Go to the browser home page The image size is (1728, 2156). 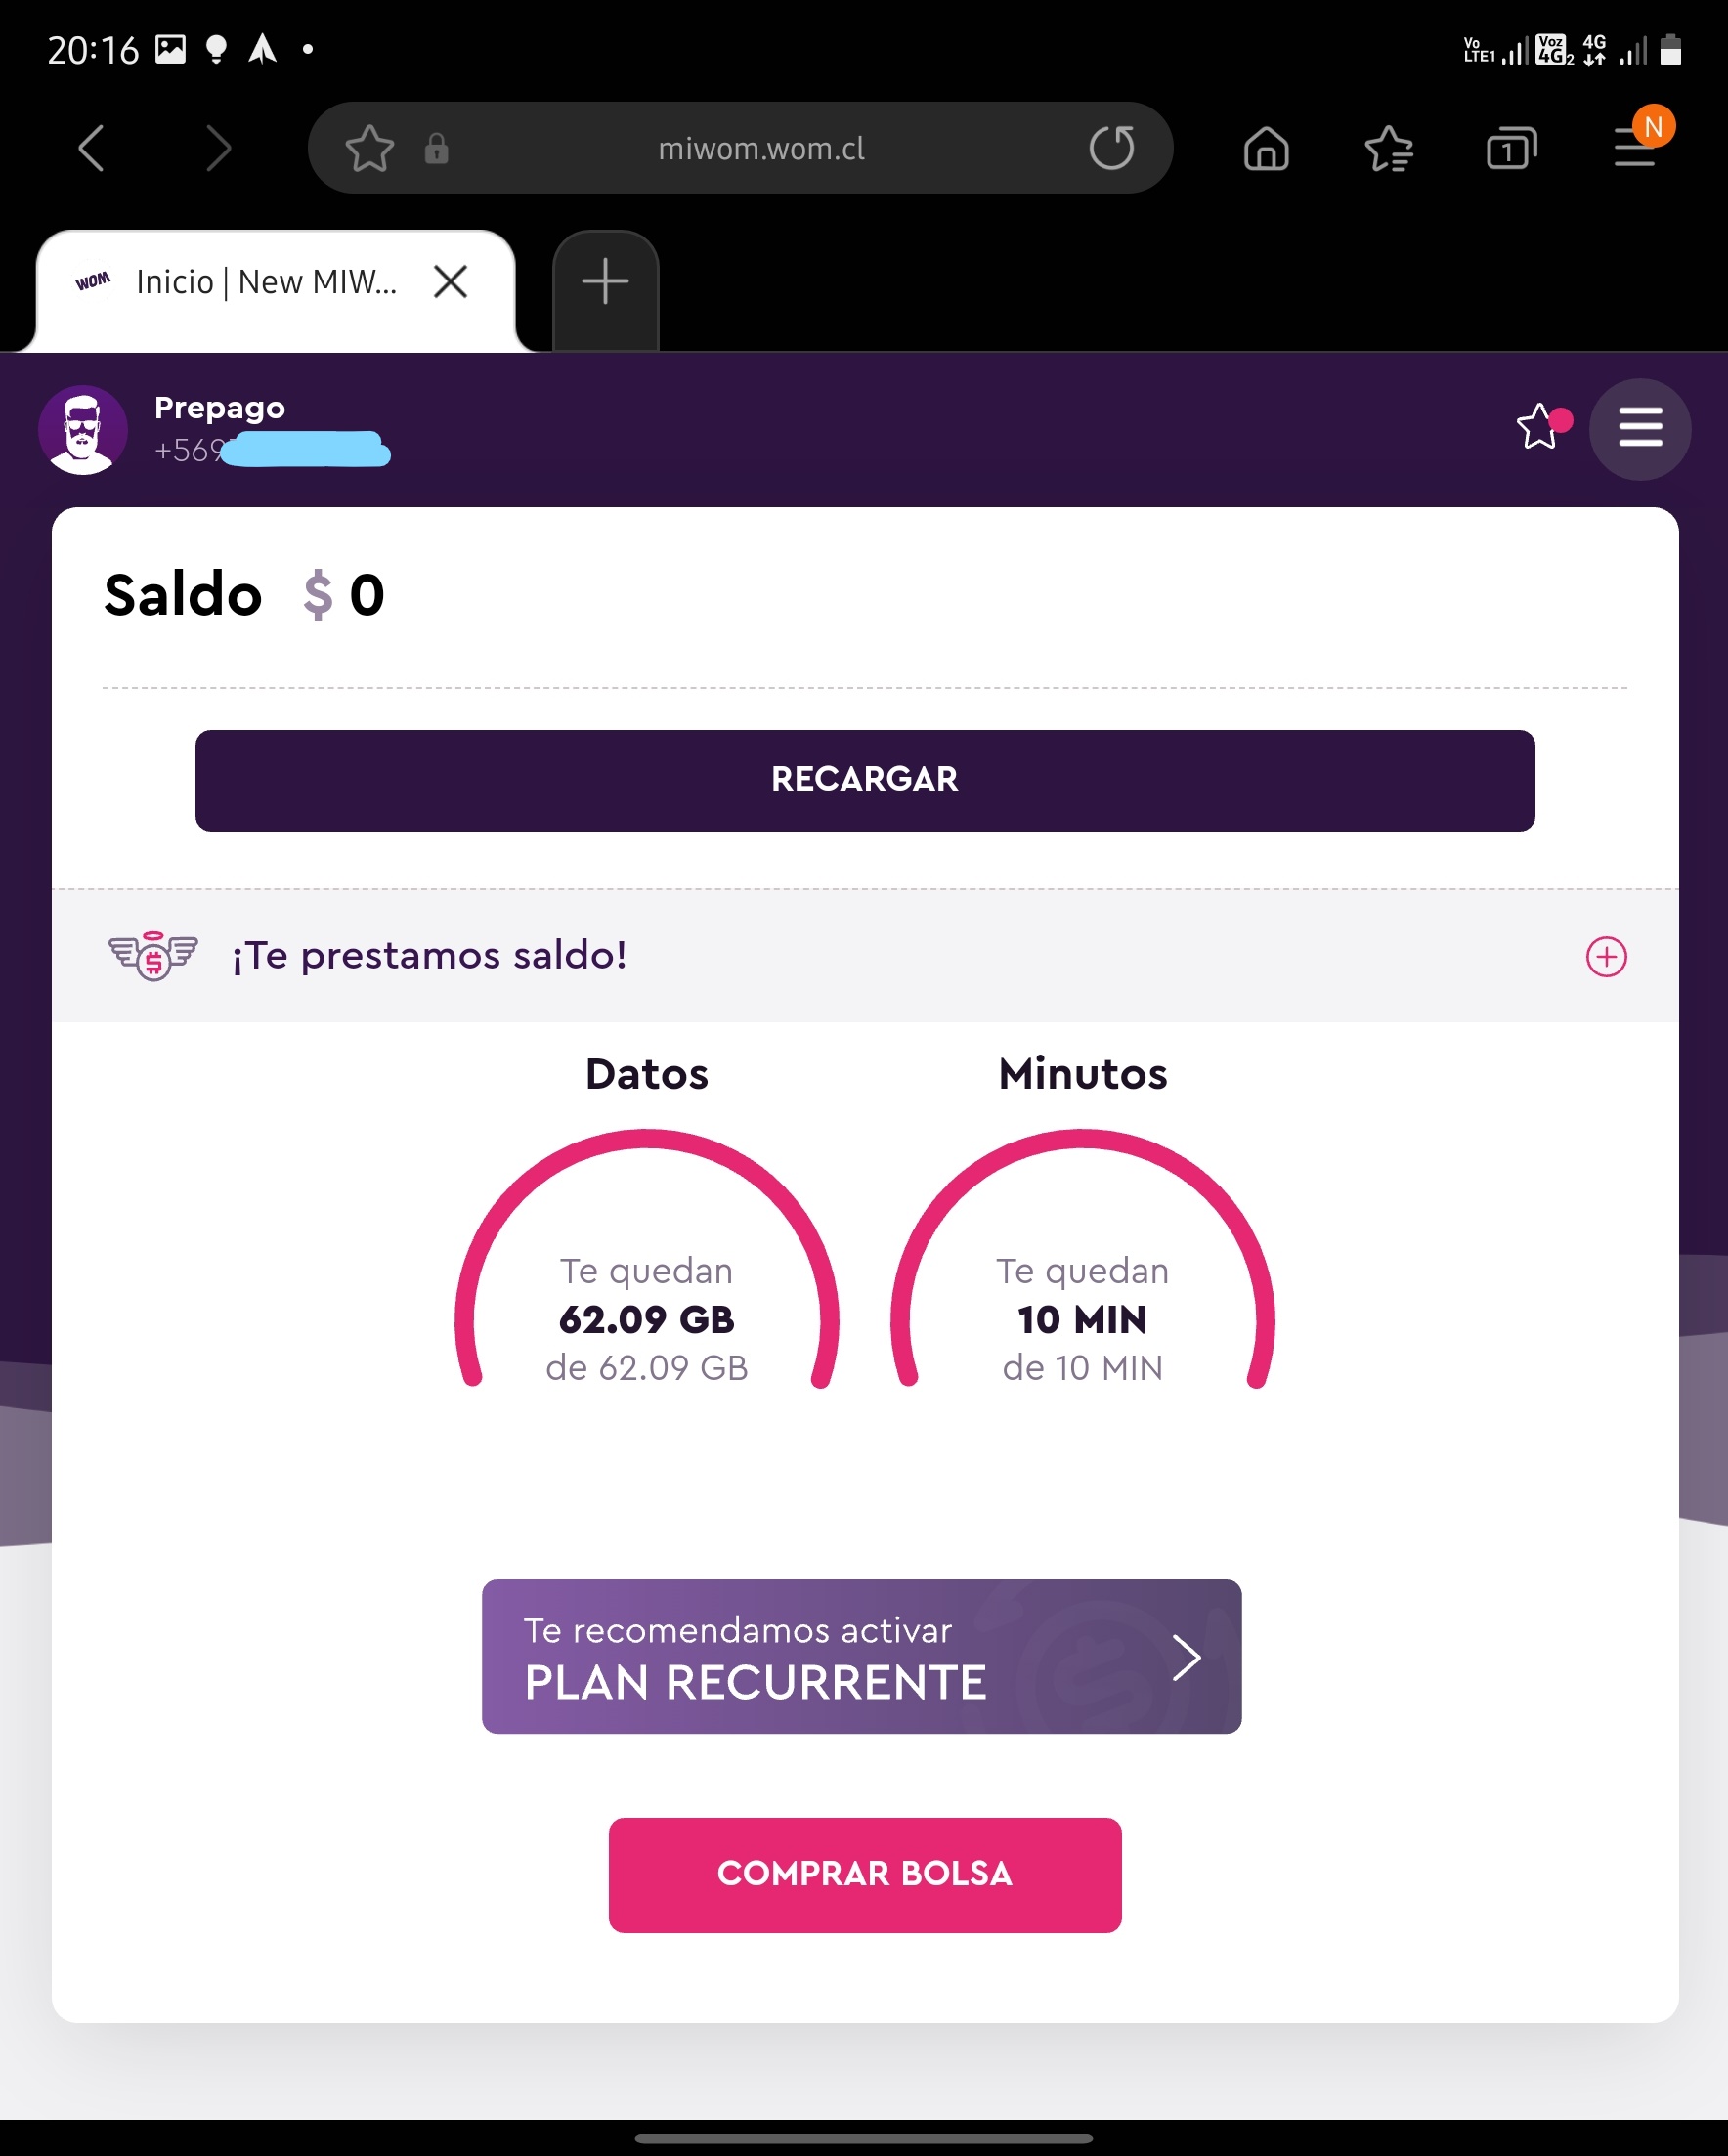click(x=1266, y=150)
